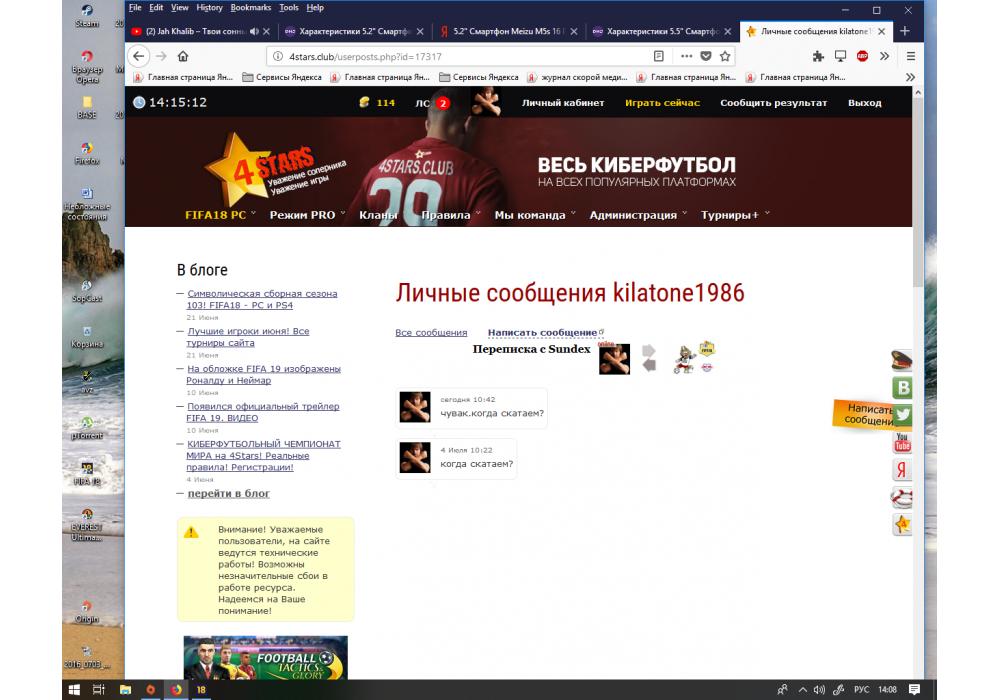Open page actions three-dots menu
This screenshot has height=700, width=1000.
pyautogui.click(x=686, y=56)
